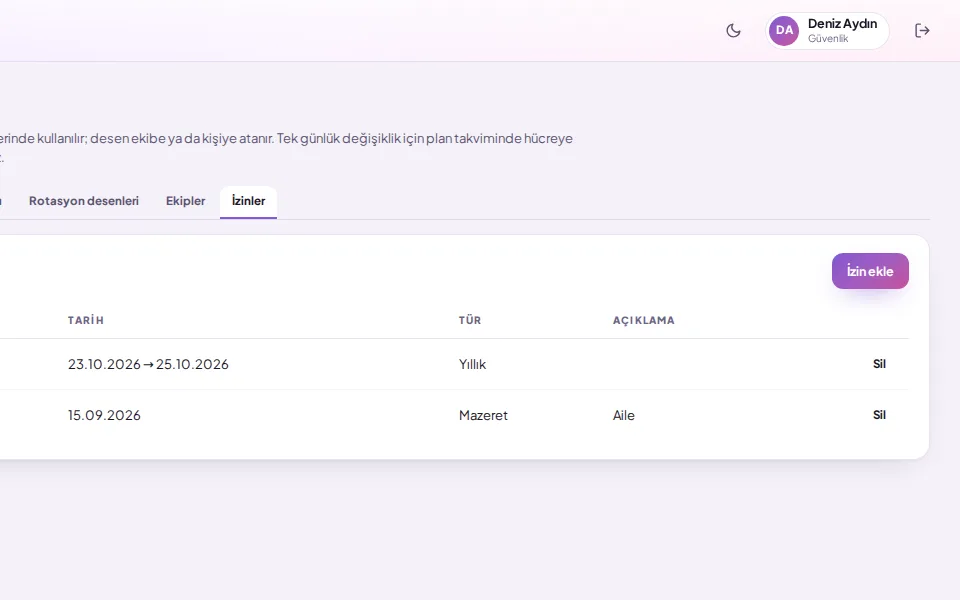Switch to the Rotasyon desenleri tab
Image resolution: width=960 pixels, height=600 pixels.
coord(84,201)
